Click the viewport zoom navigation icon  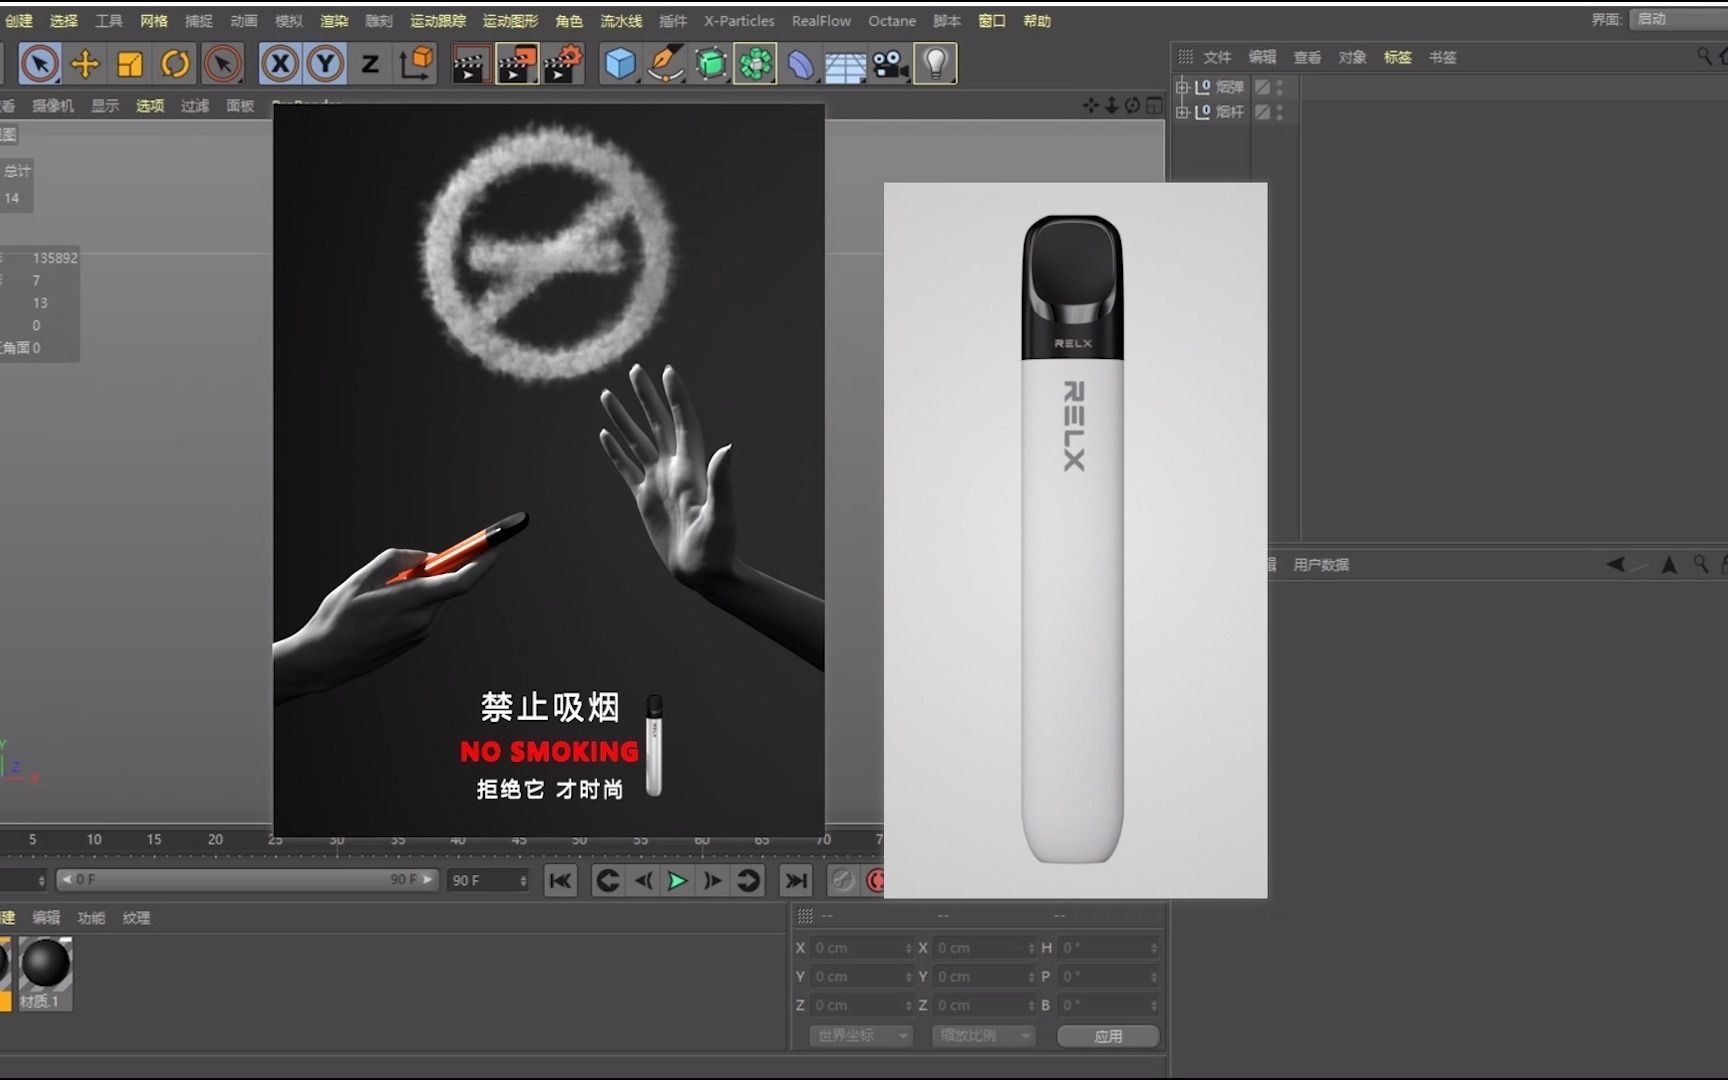click(1112, 105)
